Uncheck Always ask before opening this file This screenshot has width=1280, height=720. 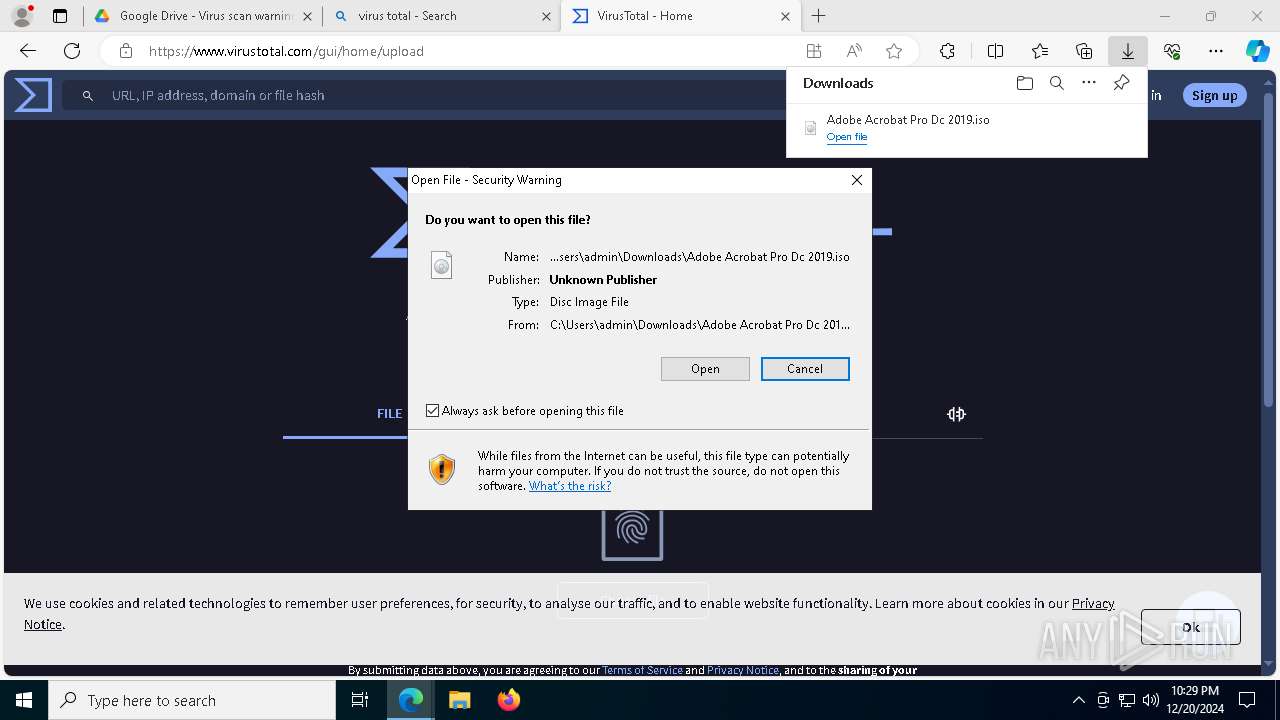(432, 411)
